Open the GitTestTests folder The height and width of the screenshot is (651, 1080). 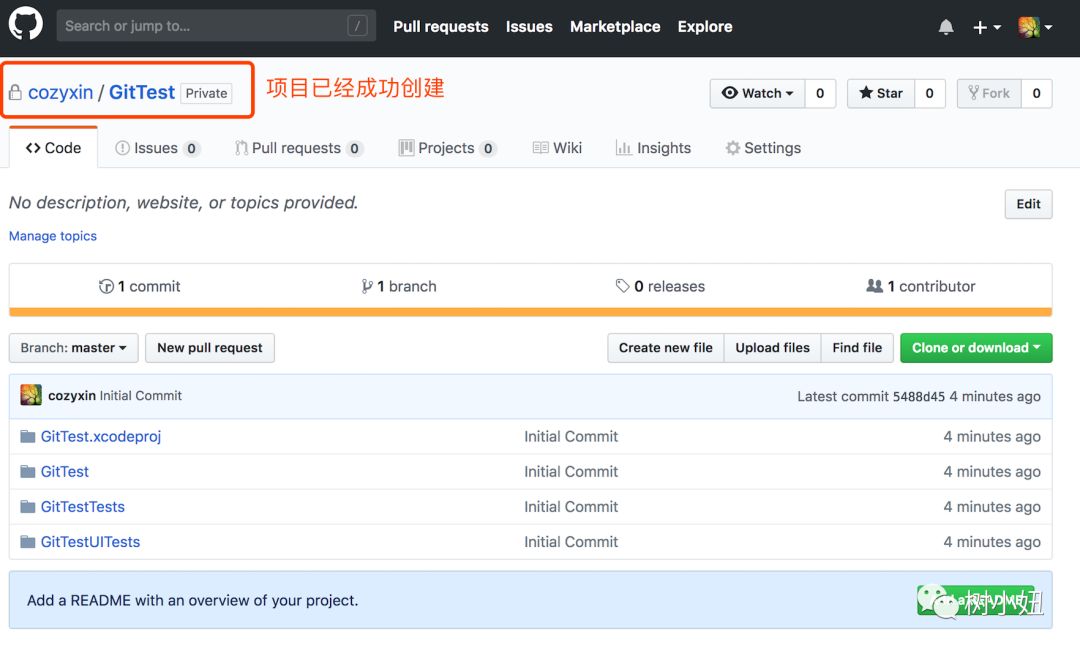[x=83, y=506]
